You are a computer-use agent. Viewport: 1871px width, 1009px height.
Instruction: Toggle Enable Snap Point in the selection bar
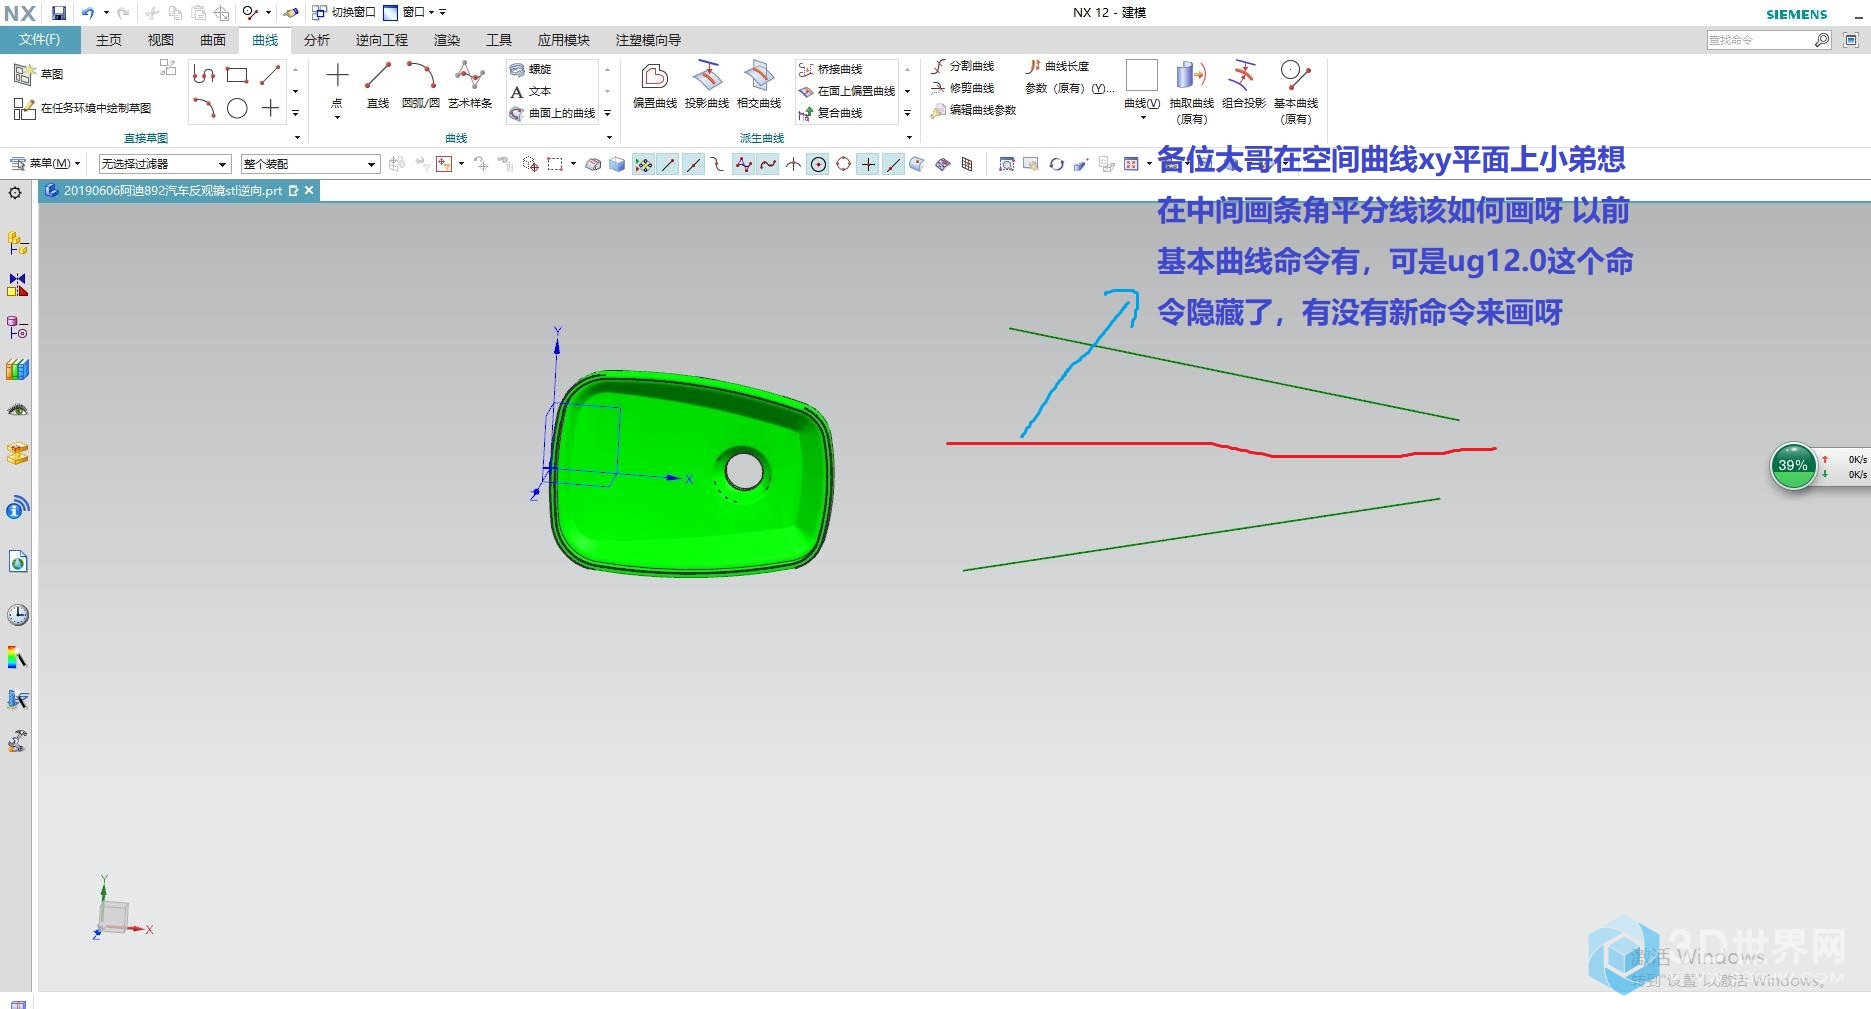[644, 165]
